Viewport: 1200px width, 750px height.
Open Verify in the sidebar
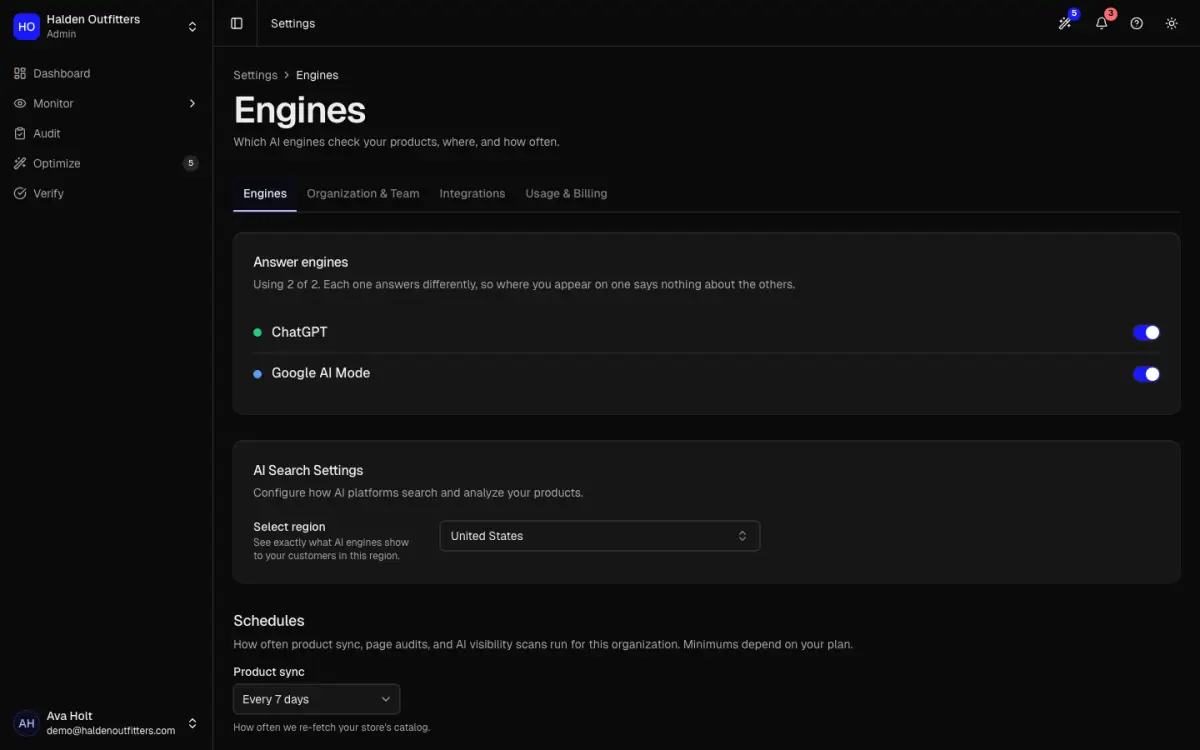coord(106,193)
